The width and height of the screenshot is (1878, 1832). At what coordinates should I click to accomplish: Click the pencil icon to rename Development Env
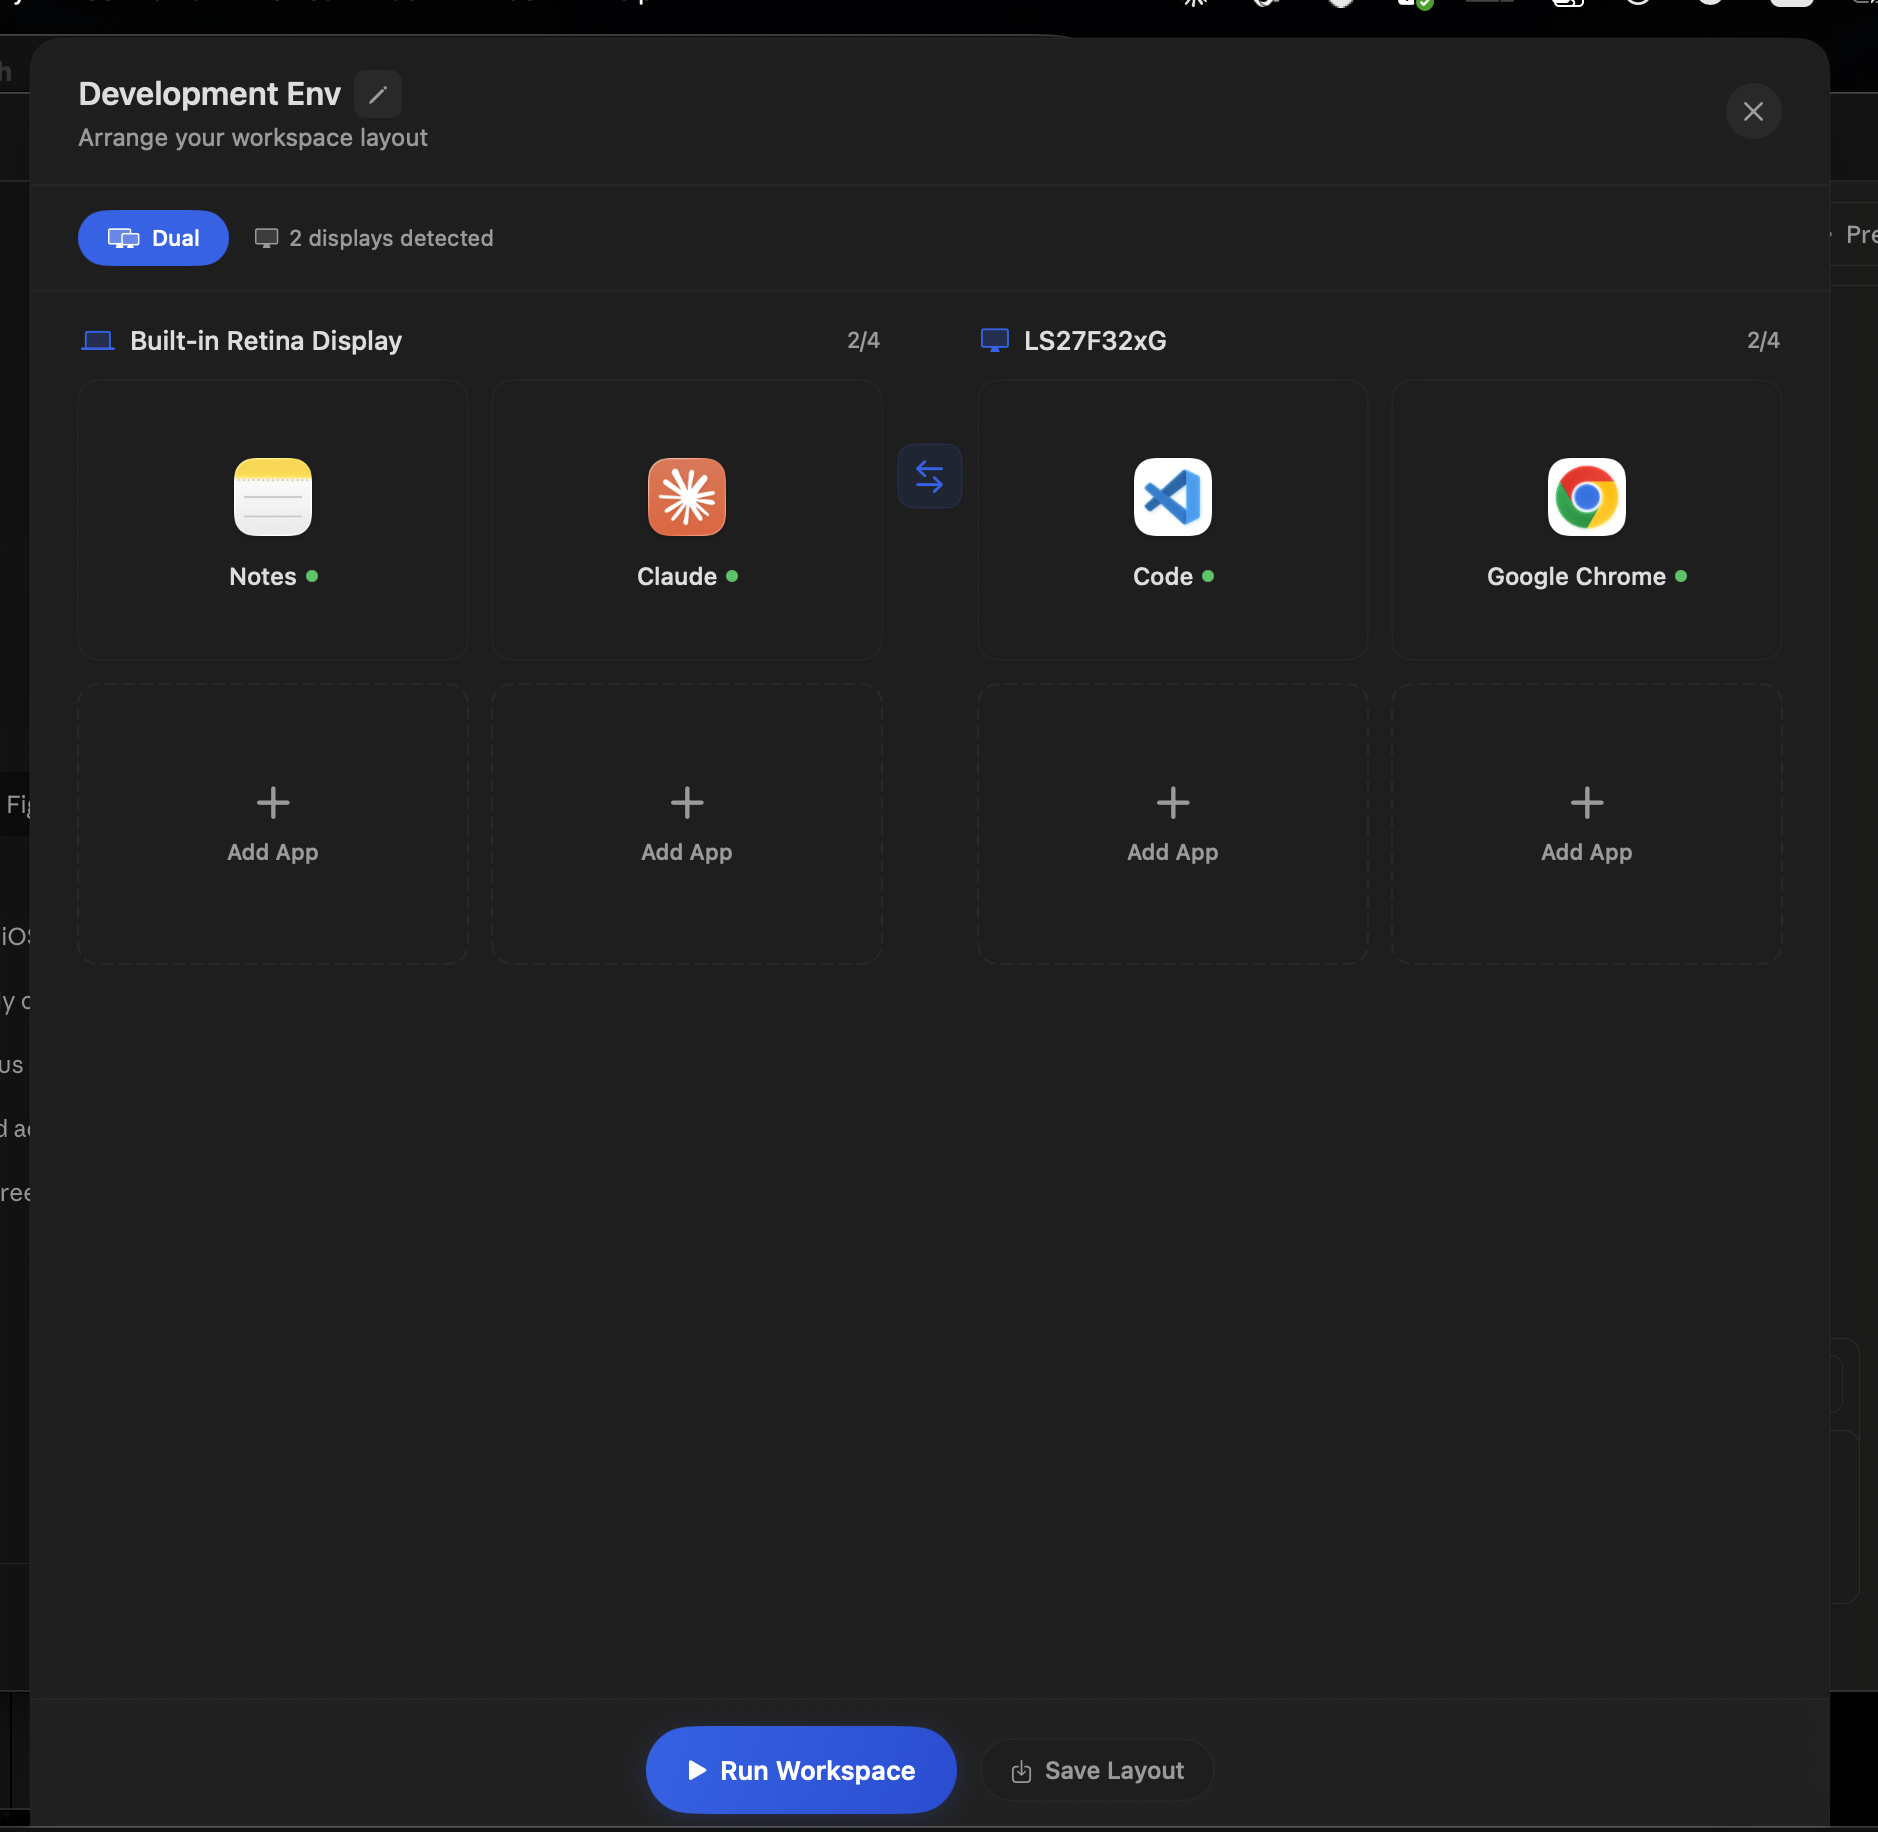tap(377, 93)
